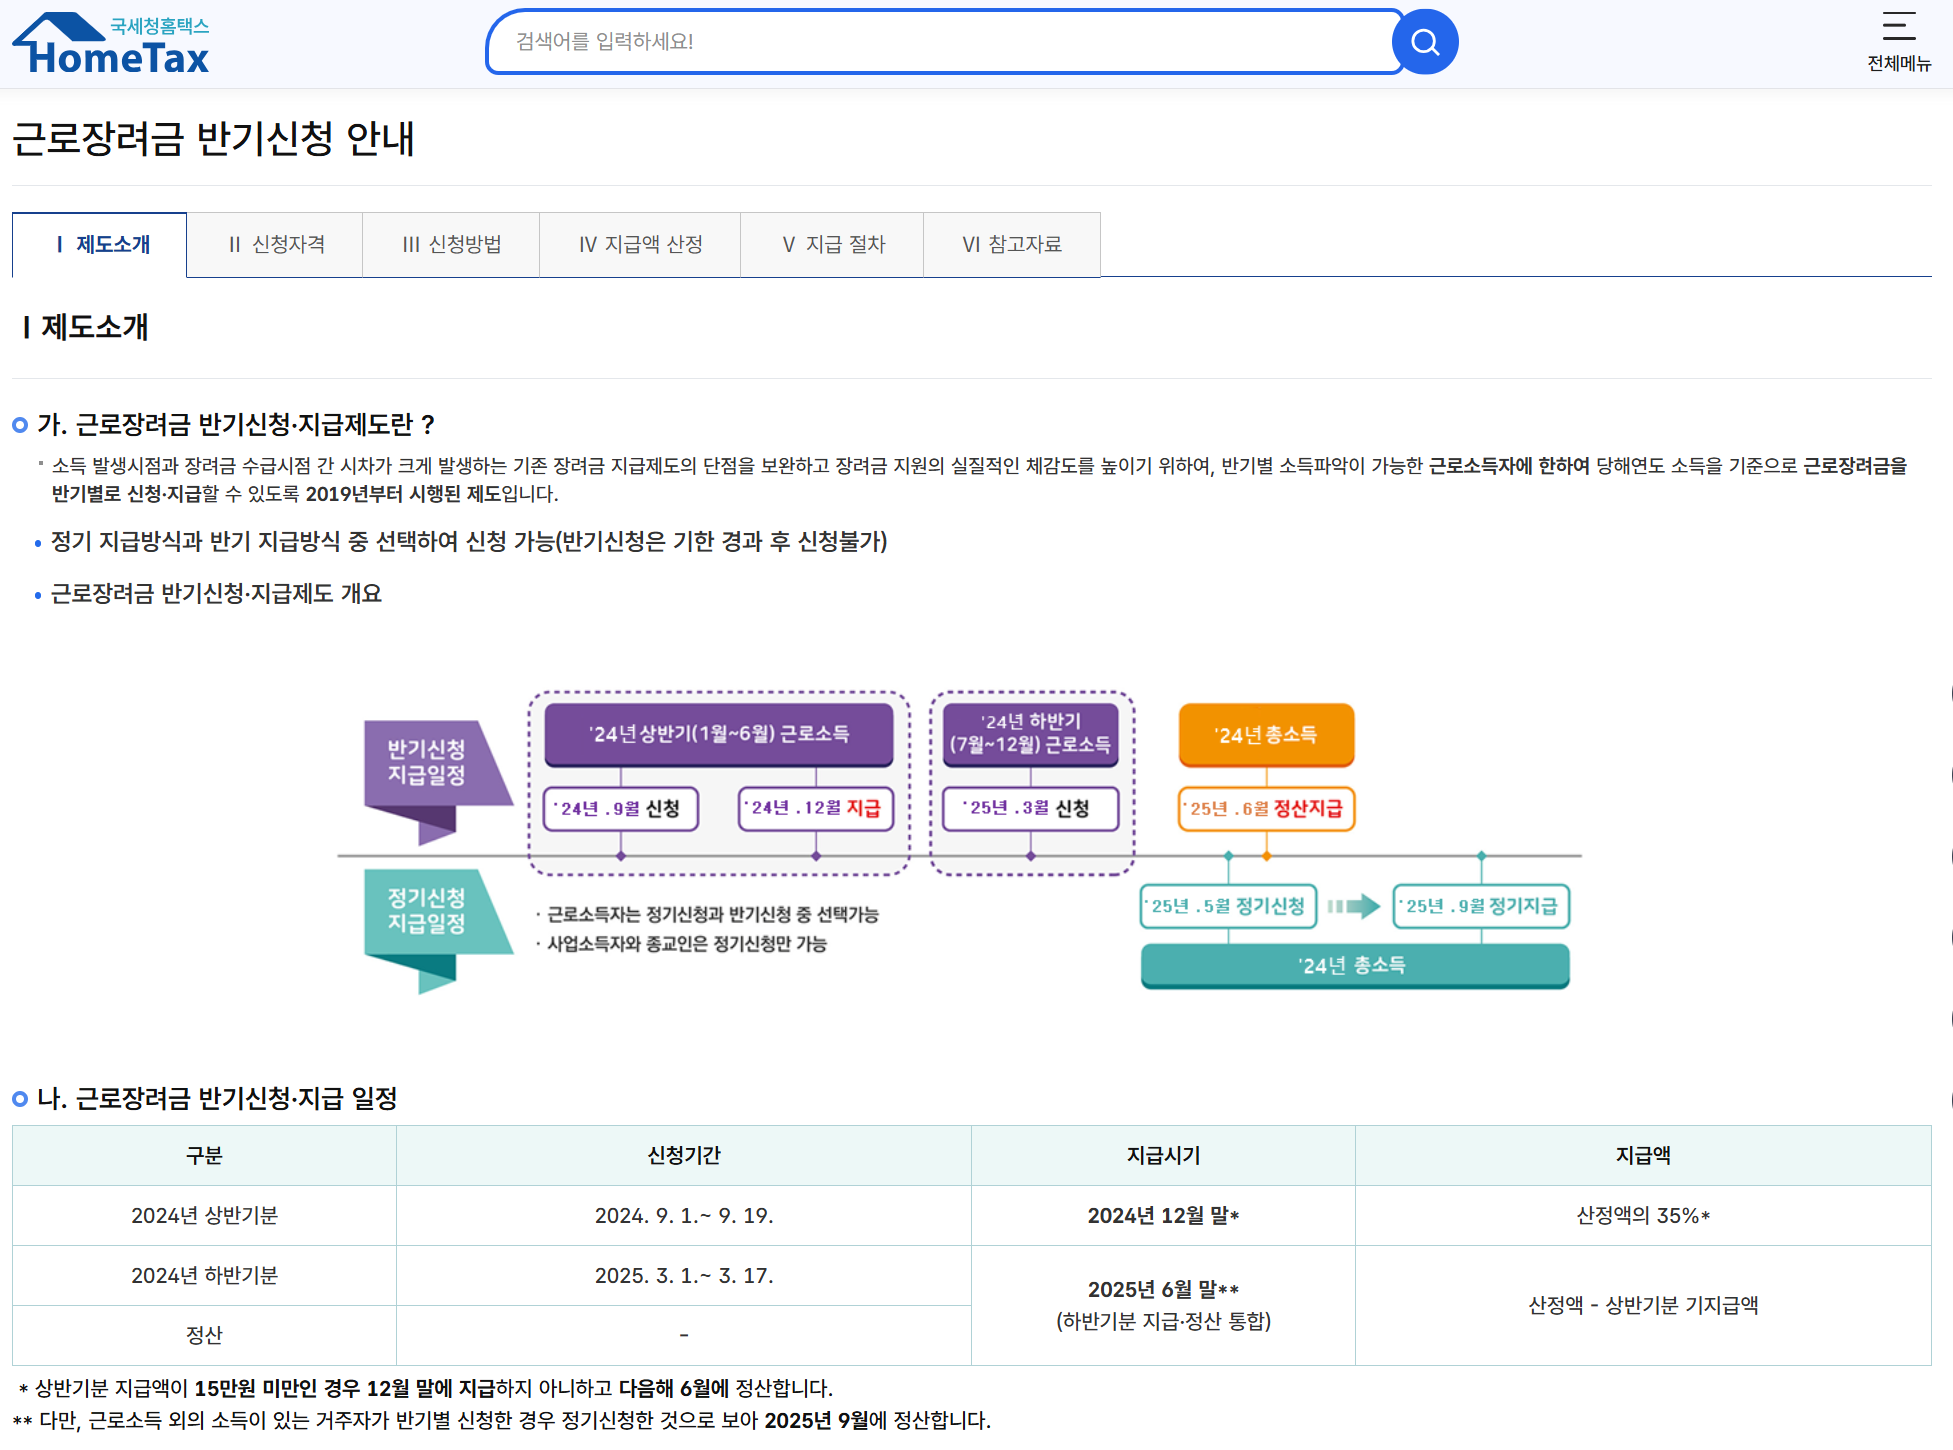This screenshot has width=1953, height=1450.
Task: Click the '25년.6월 정산지급 box
Action: (x=1267, y=809)
